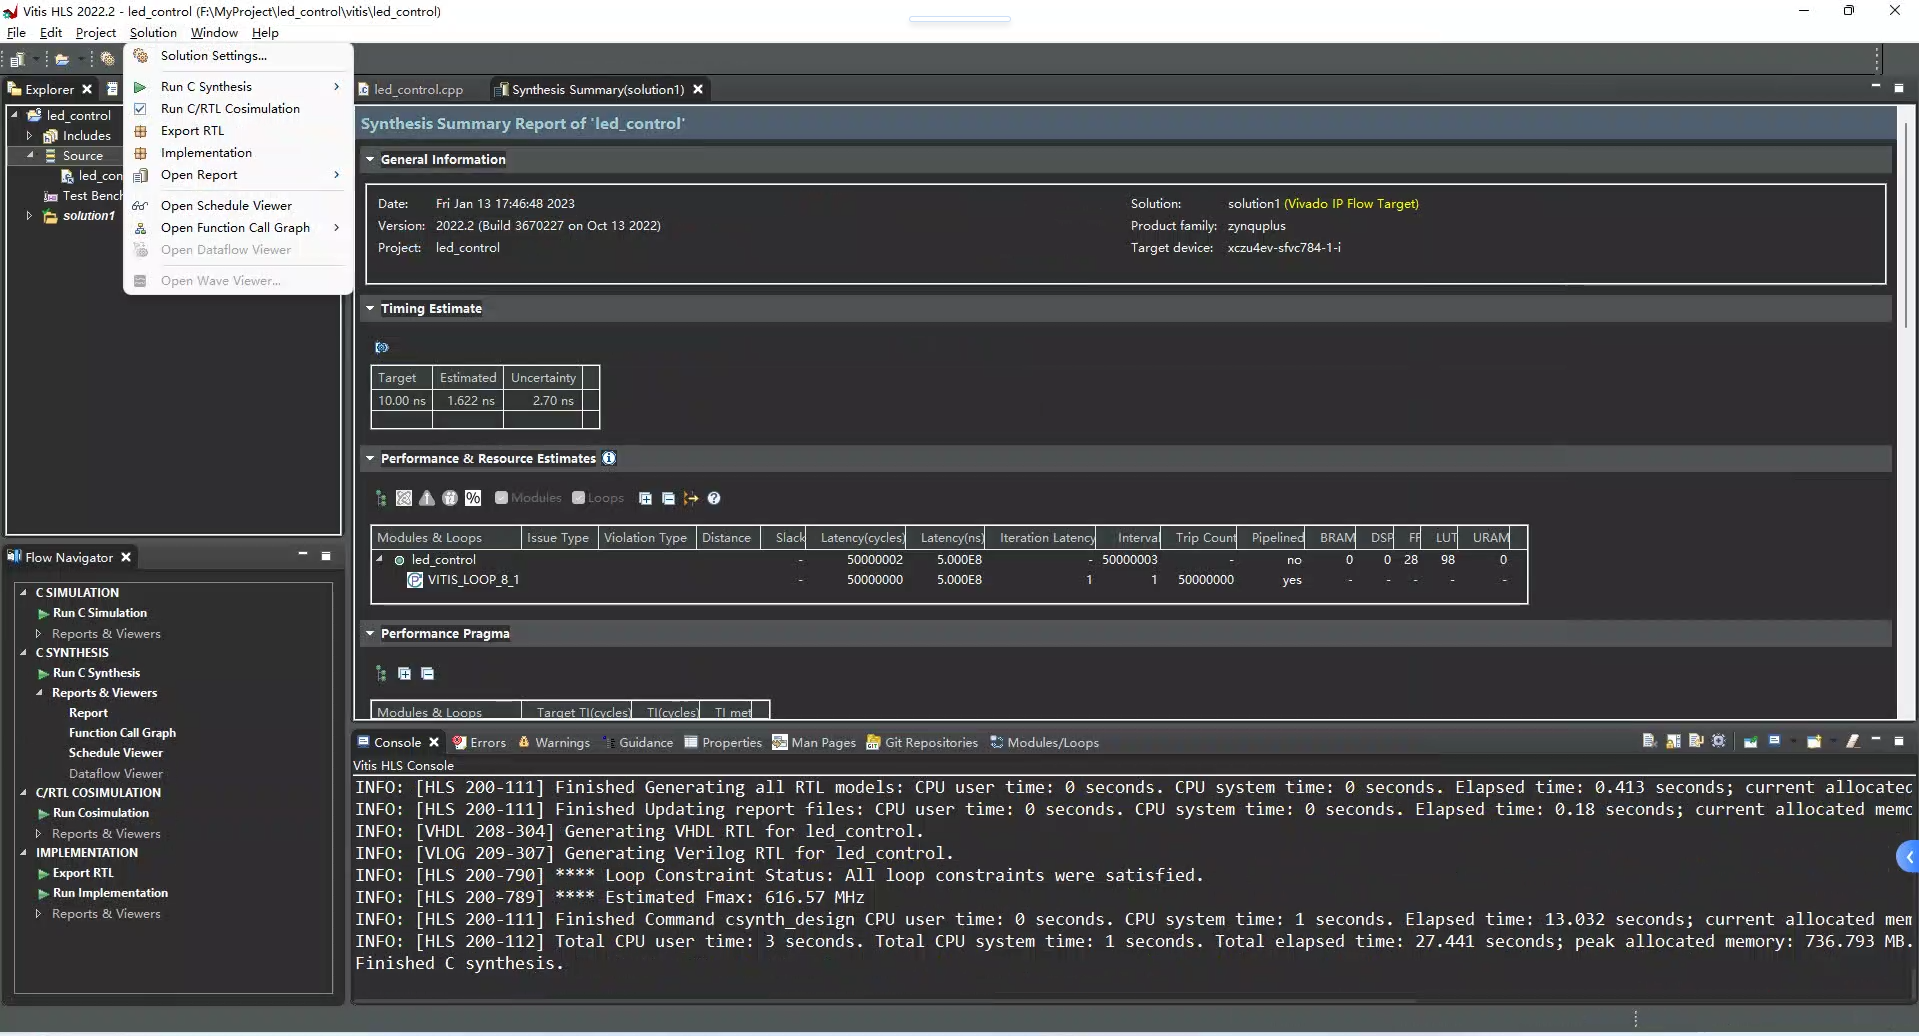Click the New Project toolbar icon
This screenshot has height=1036, width=1919.
pos(17,60)
